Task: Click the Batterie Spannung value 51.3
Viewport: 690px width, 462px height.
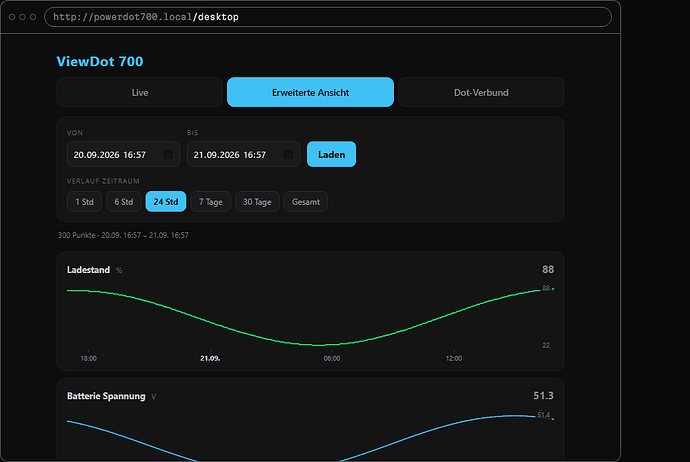Action: pos(543,396)
